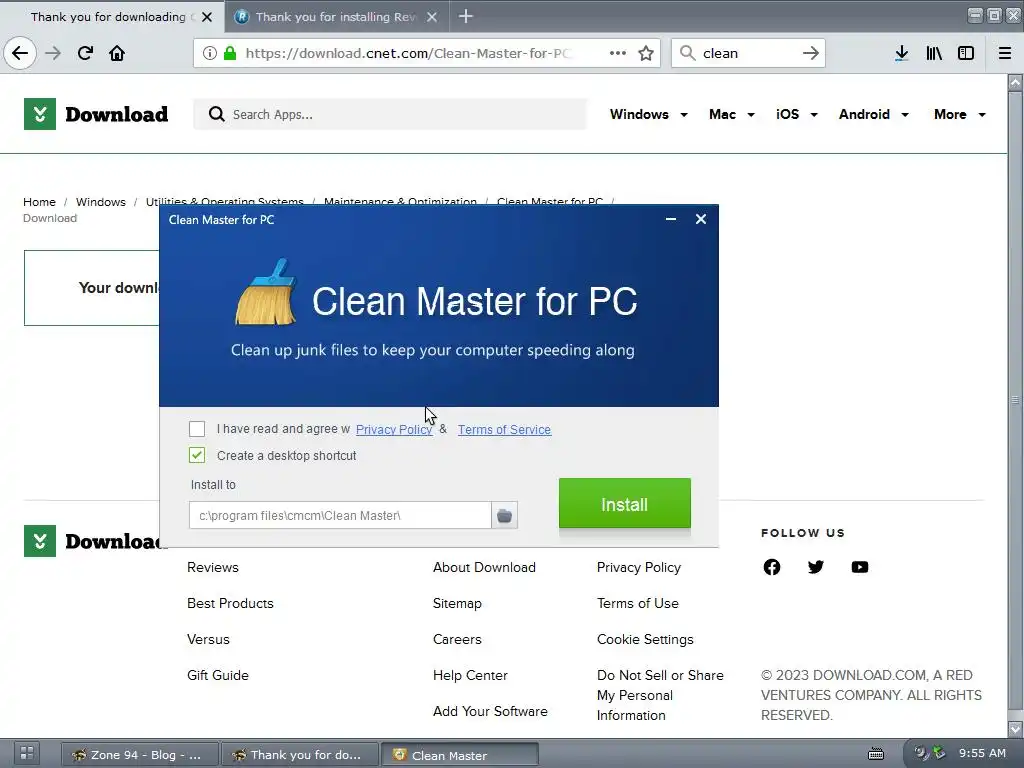Image resolution: width=1024 pixels, height=768 pixels.
Task: Click the green Download logo in header
Action: point(96,114)
